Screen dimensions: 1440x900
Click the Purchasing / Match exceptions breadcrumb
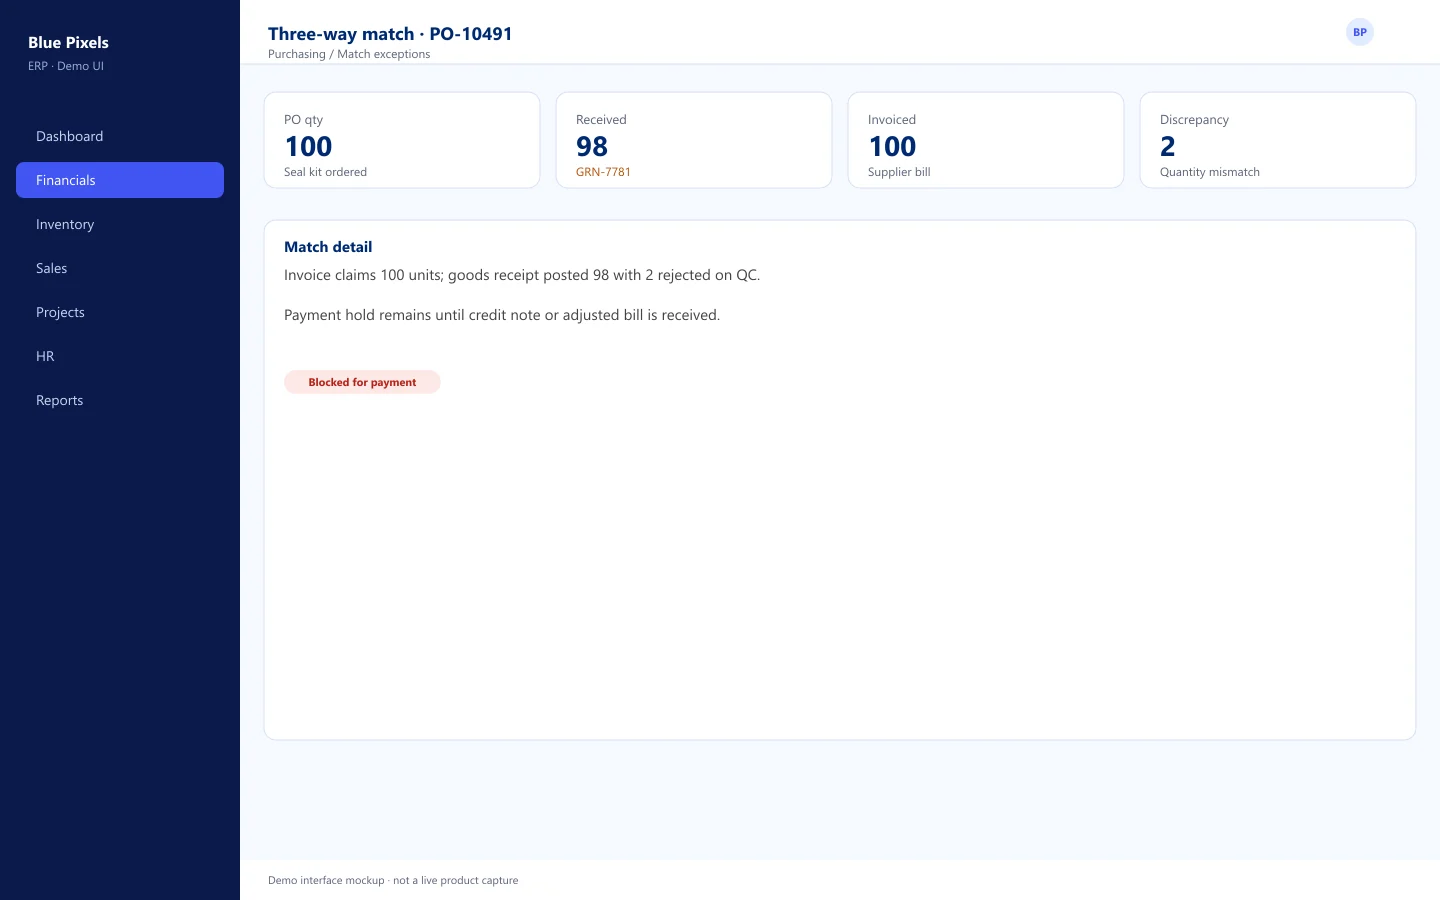tap(349, 54)
